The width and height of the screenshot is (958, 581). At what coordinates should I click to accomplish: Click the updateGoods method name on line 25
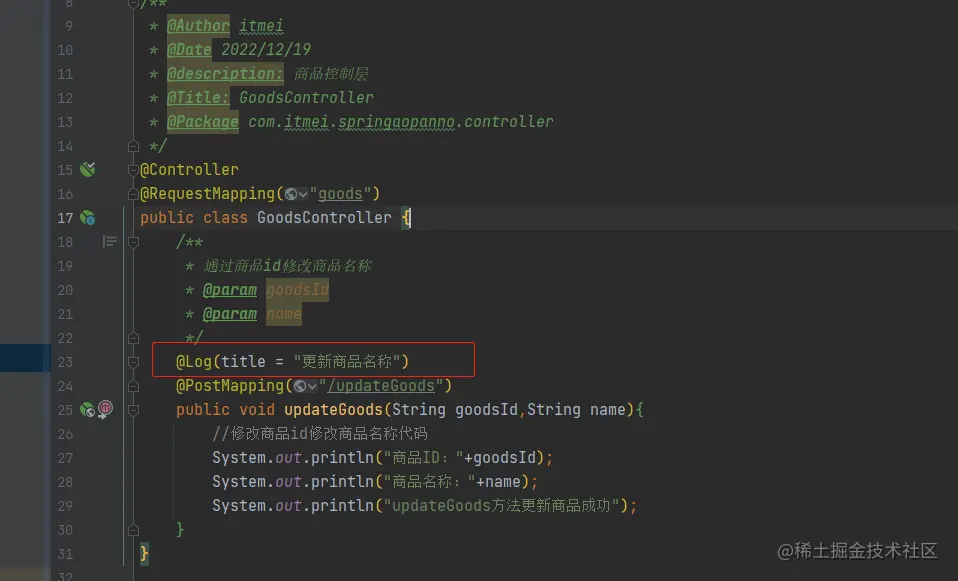tap(333, 409)
